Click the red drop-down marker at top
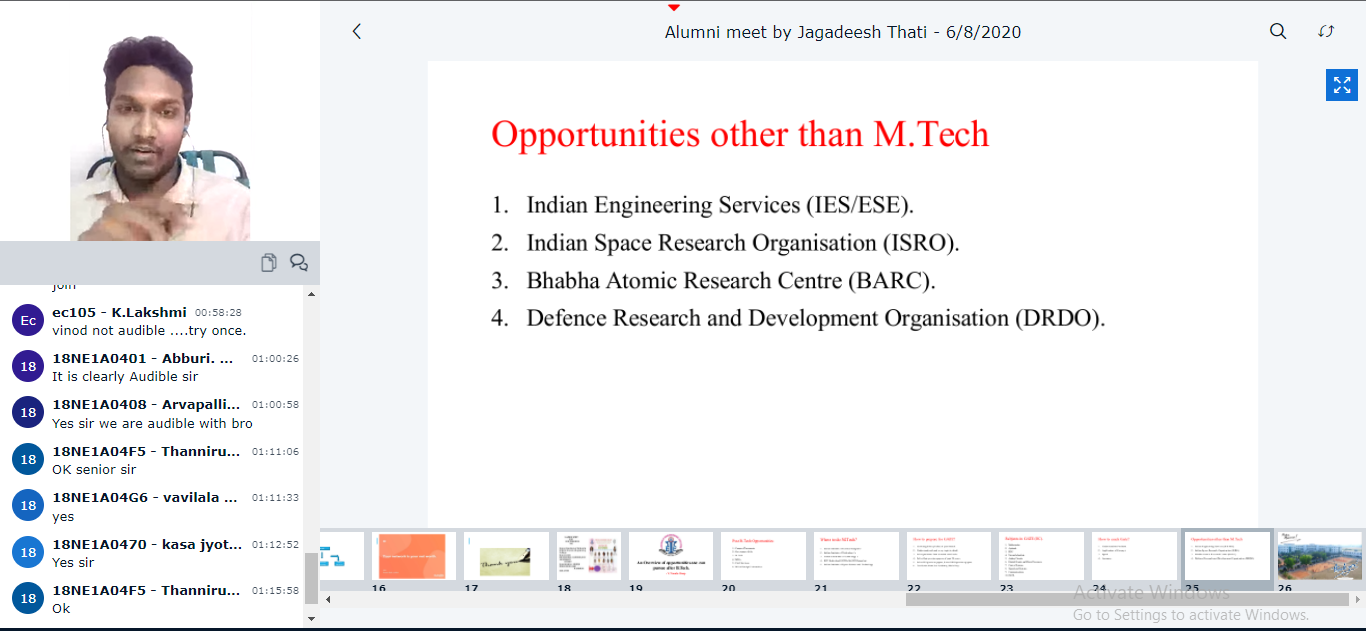 674,8
